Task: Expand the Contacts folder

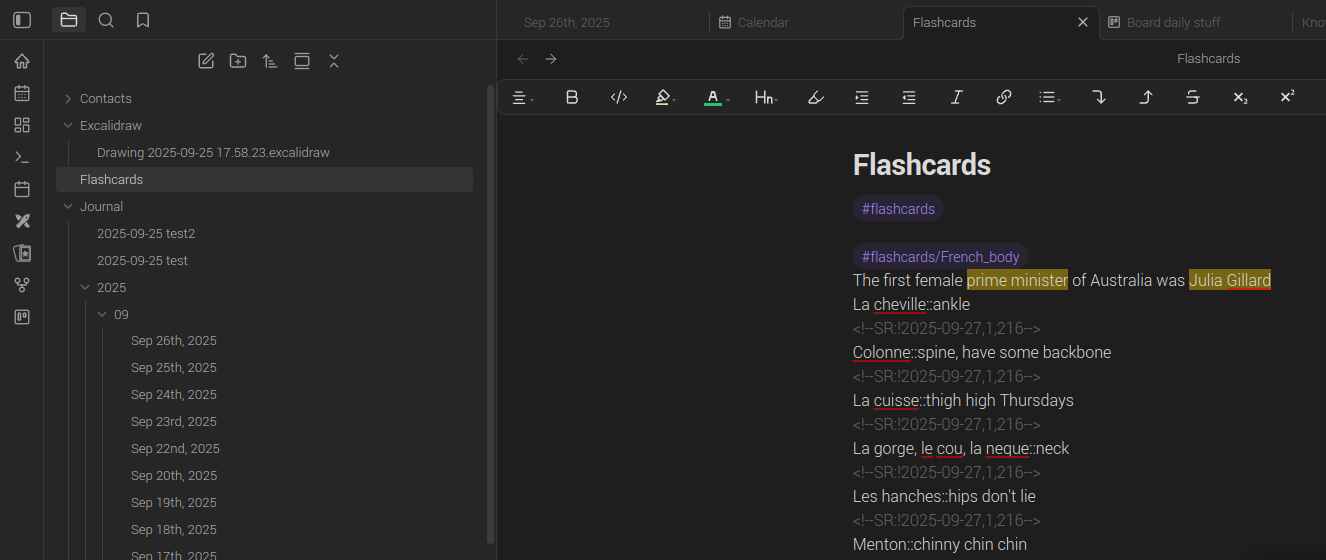Action: tap(68, 99)
